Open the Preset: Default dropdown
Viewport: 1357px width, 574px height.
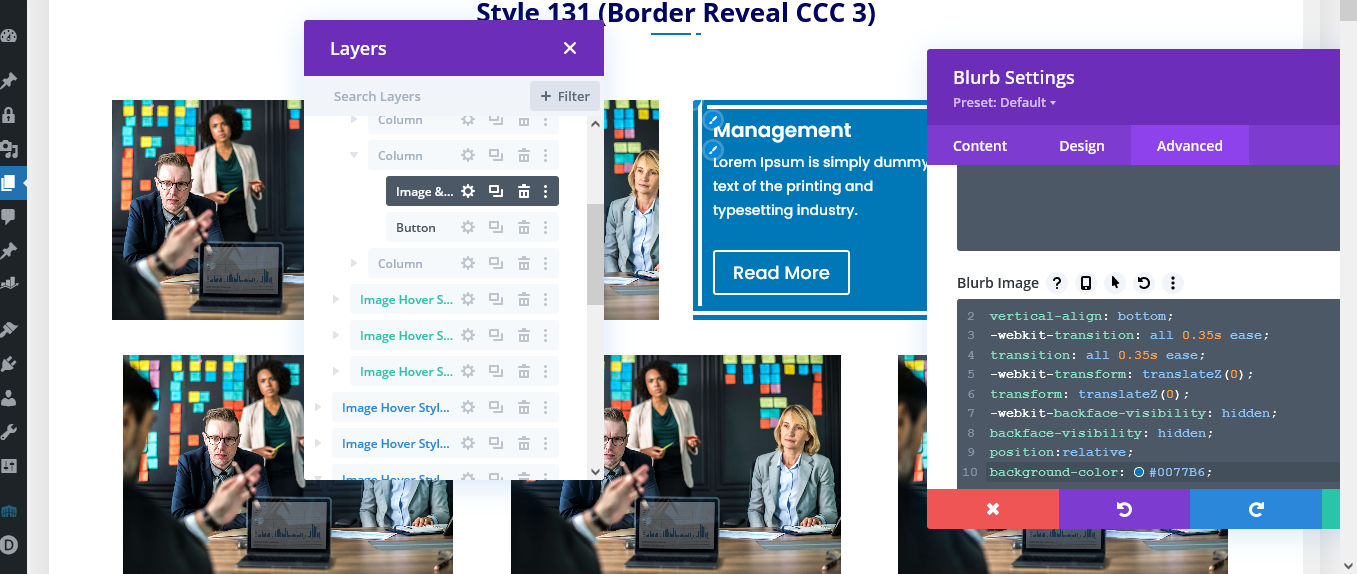point(1004,102)
